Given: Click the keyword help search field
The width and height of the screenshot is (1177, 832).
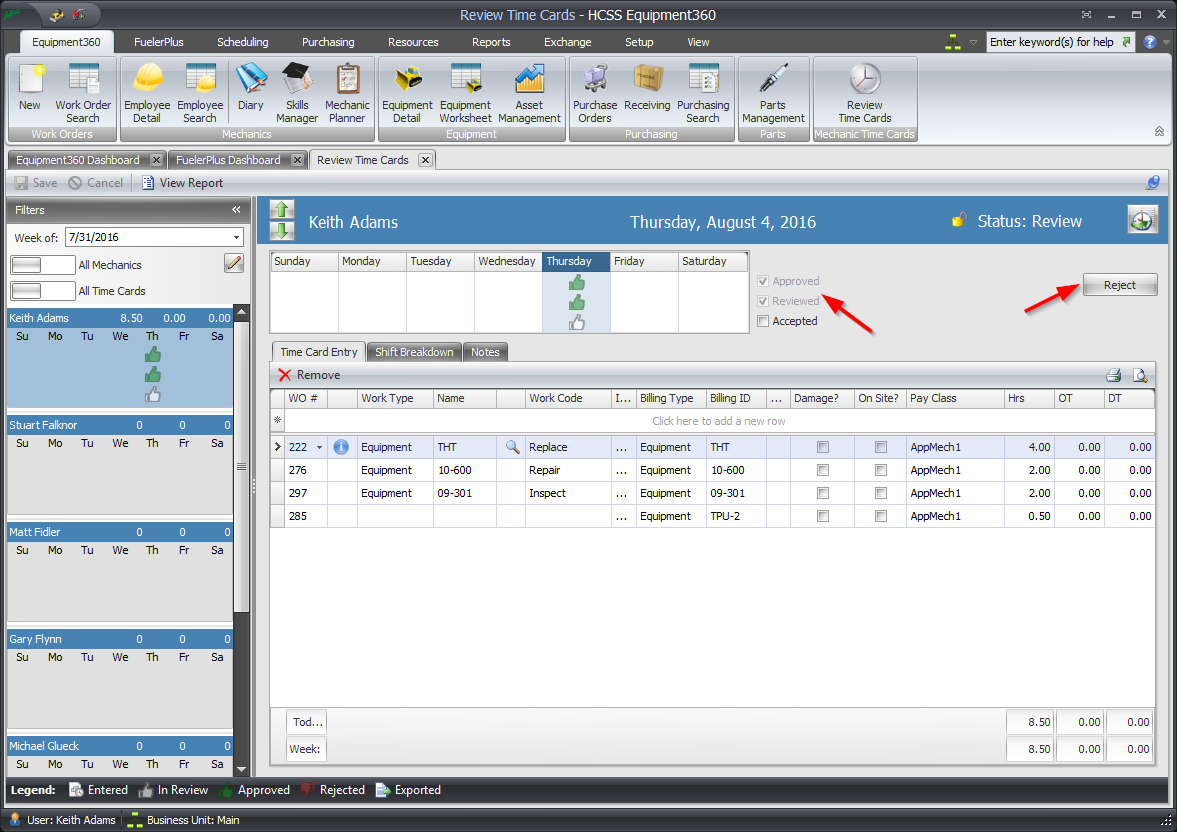Looking at the screenshot, I should [1055, 42].
